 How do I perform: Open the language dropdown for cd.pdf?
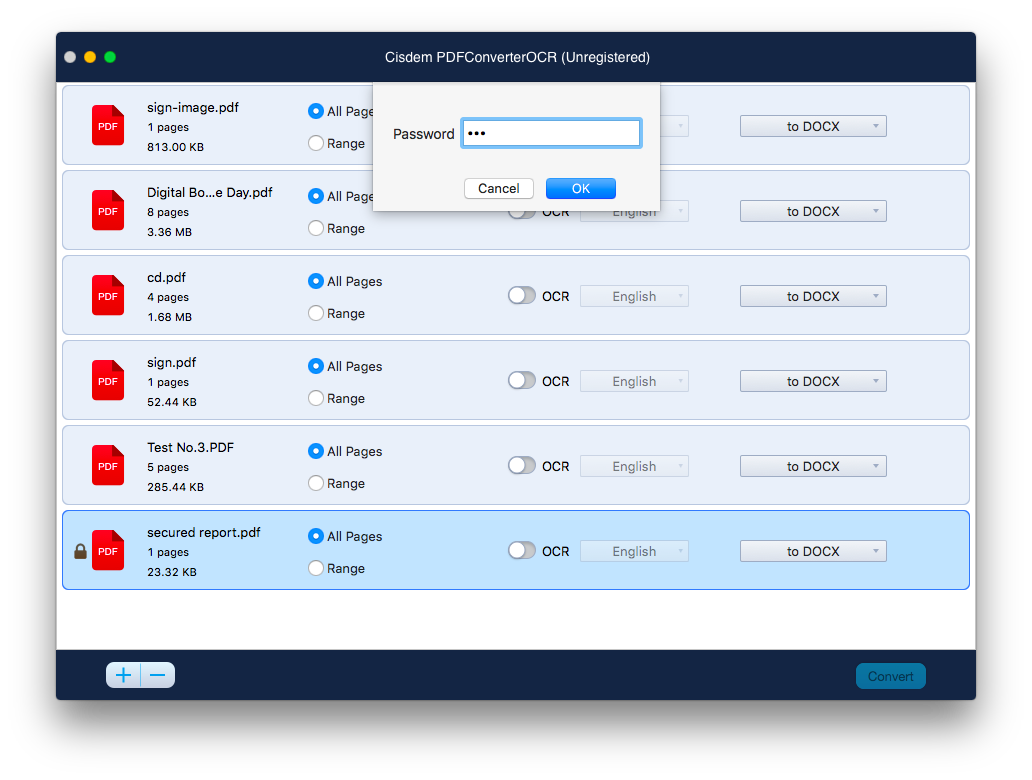tap(634, 295)
